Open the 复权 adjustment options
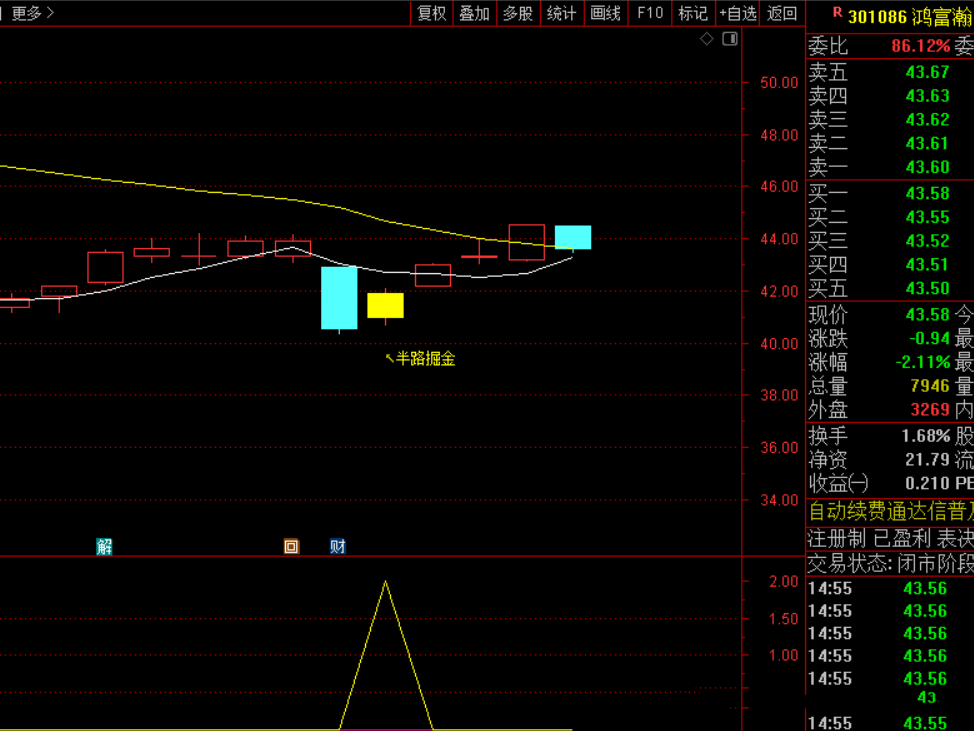 click(x=432, y=13)
